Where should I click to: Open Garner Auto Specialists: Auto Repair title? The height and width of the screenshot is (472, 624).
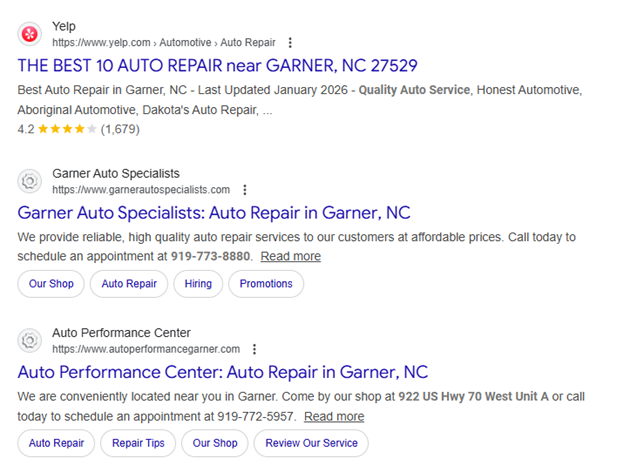pyautogui.click(x=214, y=213)
